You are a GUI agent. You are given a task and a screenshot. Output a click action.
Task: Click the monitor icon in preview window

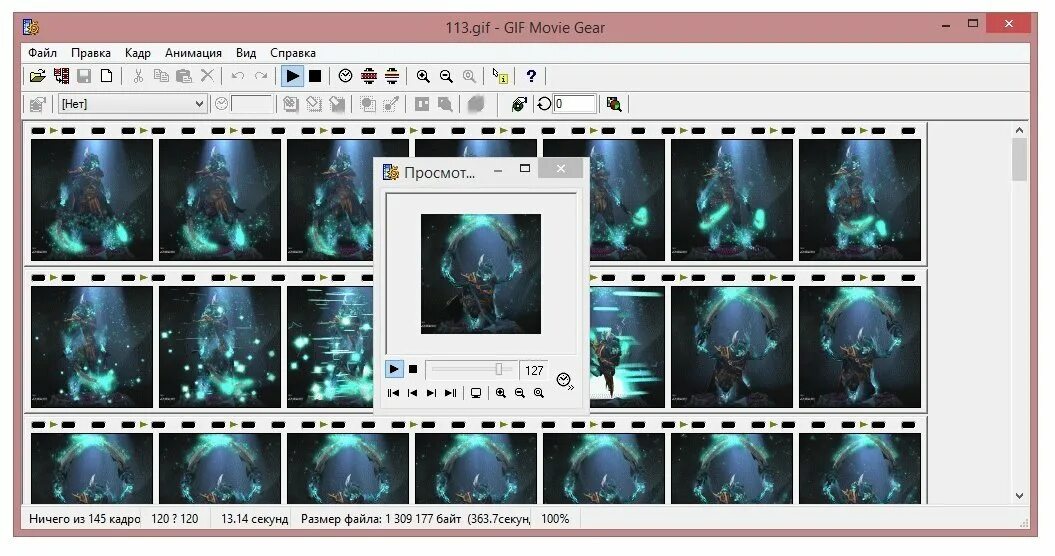point(476,393)
